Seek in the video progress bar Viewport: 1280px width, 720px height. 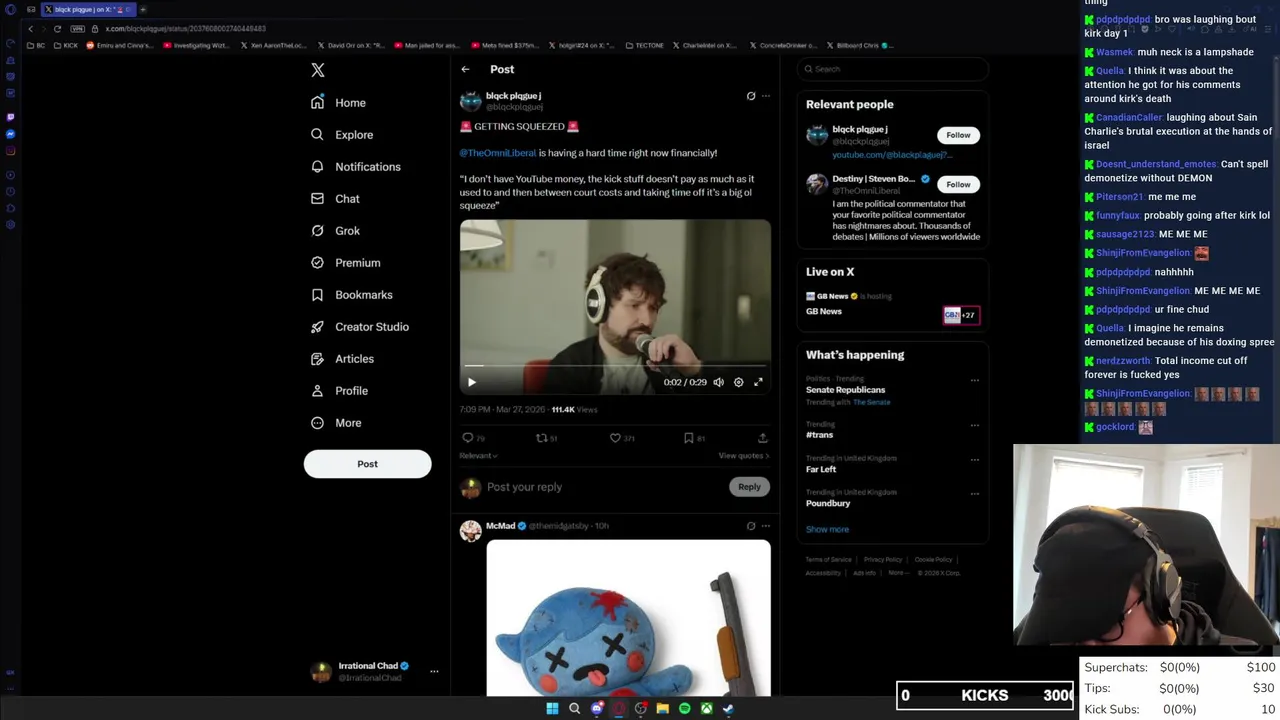[615, 366]
